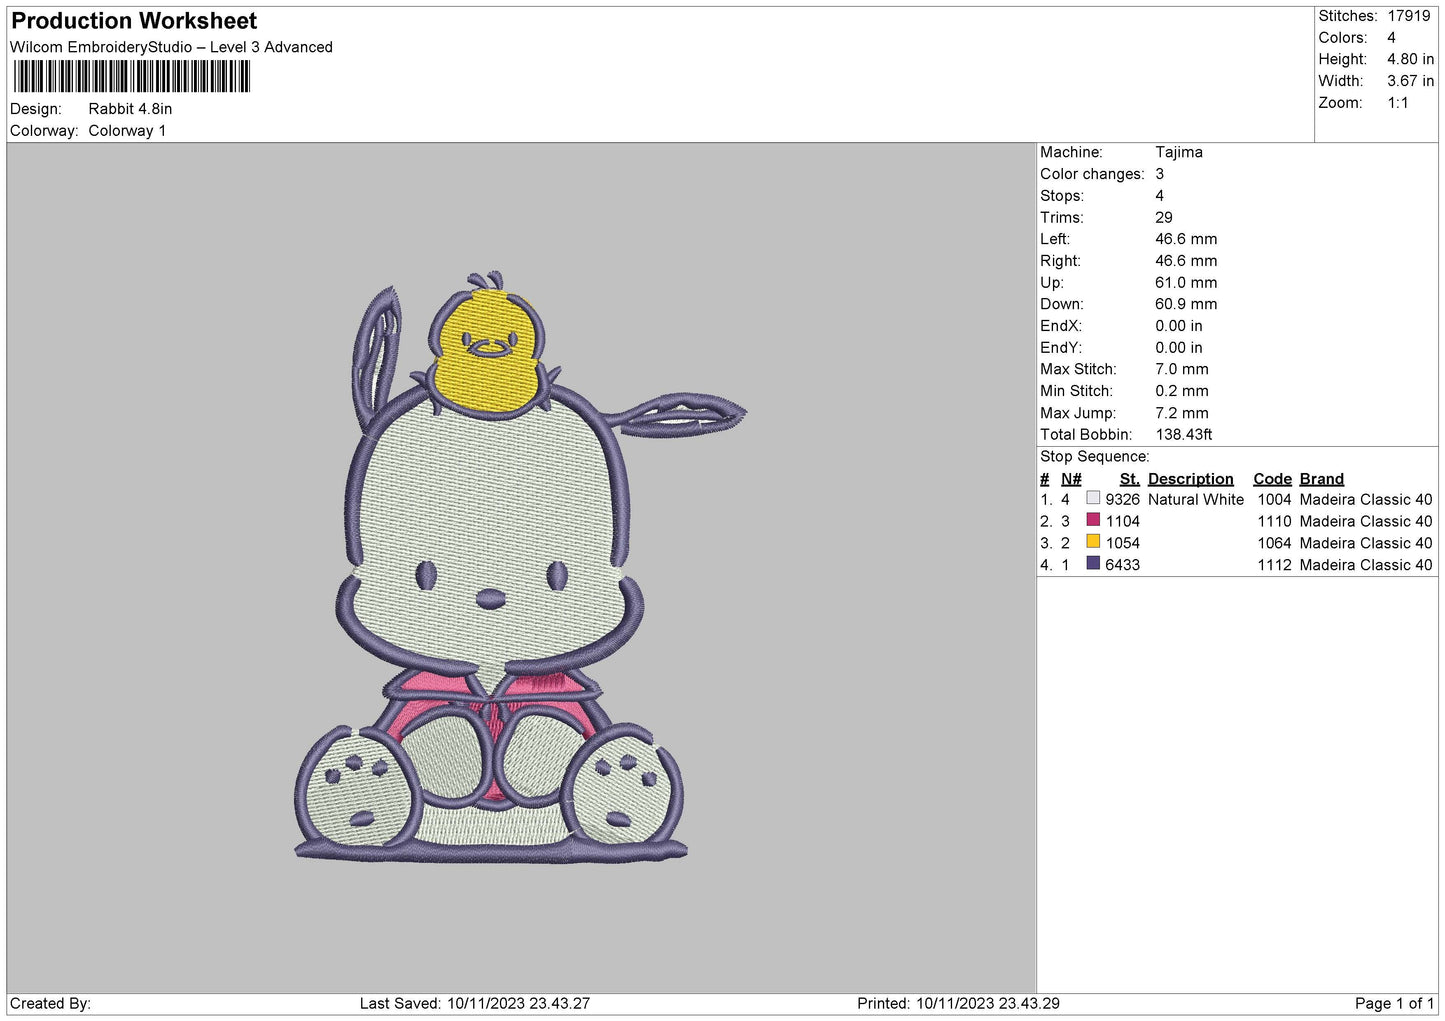Click the Max Stitch value '7.0 mm'
Viewport: 1445px width, 1021px height.
(1182, 369)
